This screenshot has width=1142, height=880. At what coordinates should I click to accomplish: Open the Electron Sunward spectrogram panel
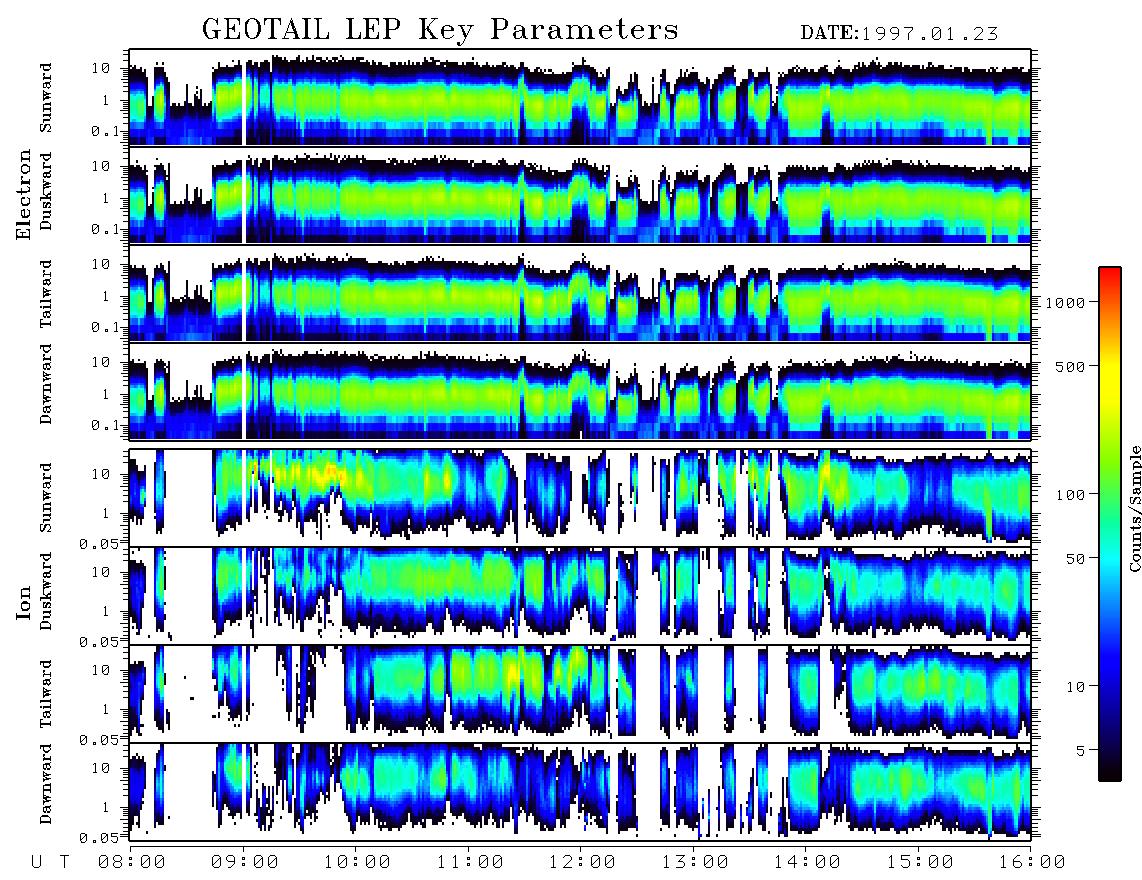580,97
